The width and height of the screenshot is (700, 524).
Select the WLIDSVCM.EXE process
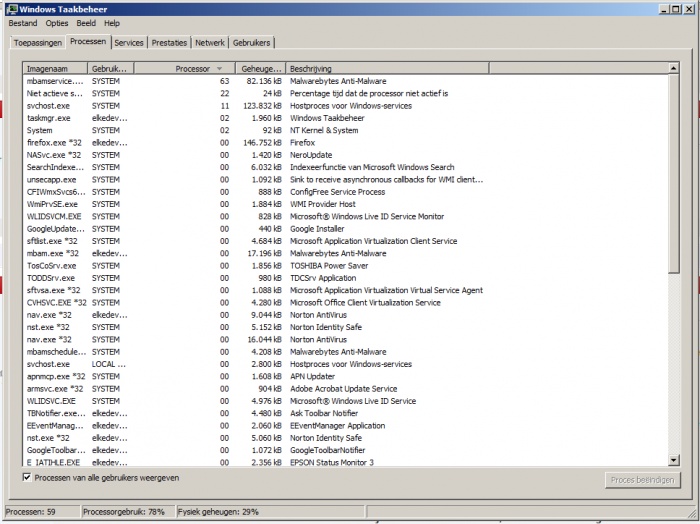click(x=346, y=216)
